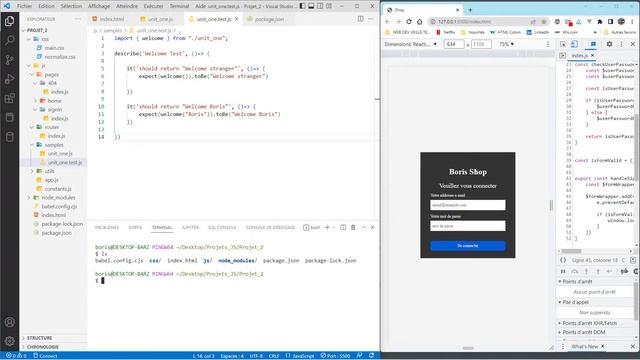Open the Edition menu
The width and height of the screenshot is (640, 360).
coord(46,6)
